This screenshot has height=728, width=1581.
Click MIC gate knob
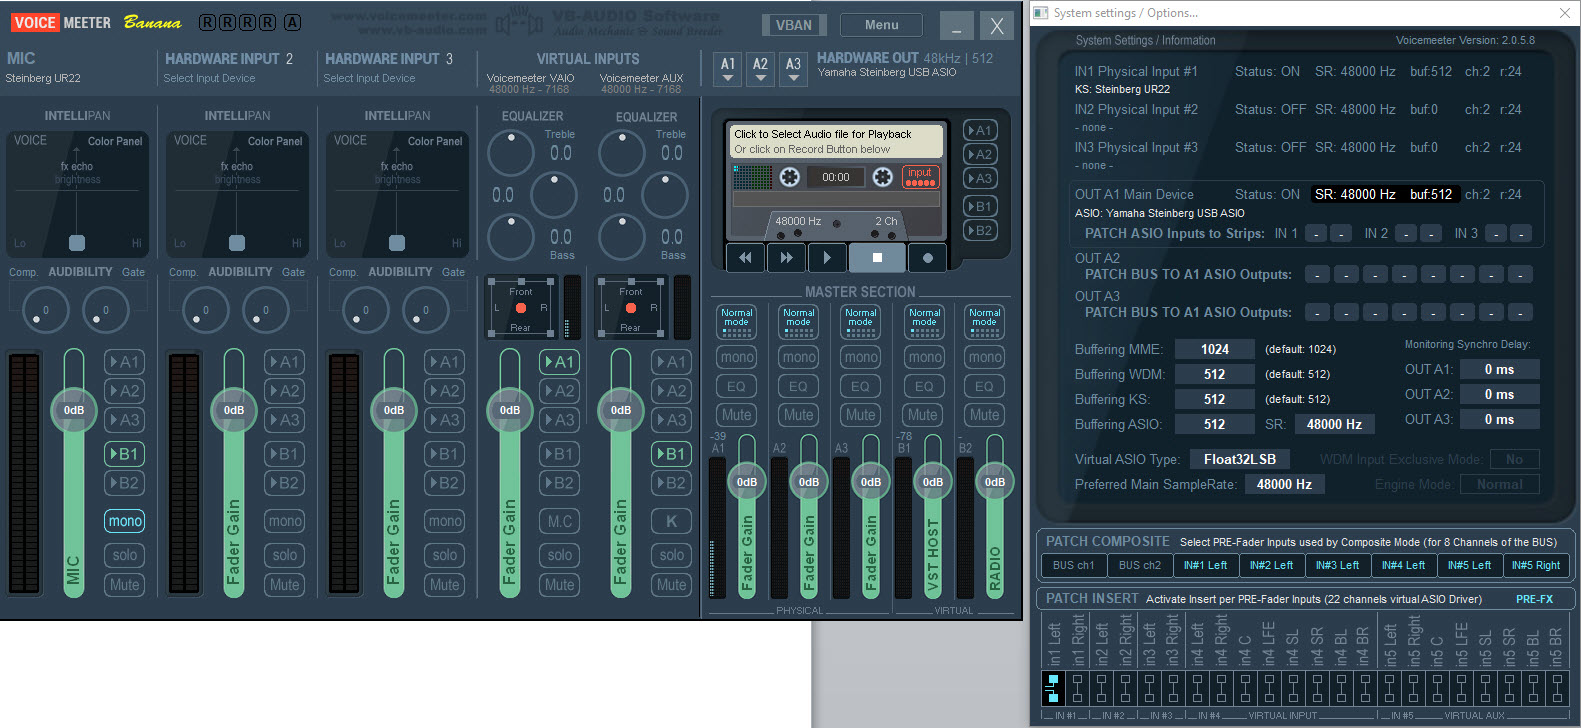105,311
